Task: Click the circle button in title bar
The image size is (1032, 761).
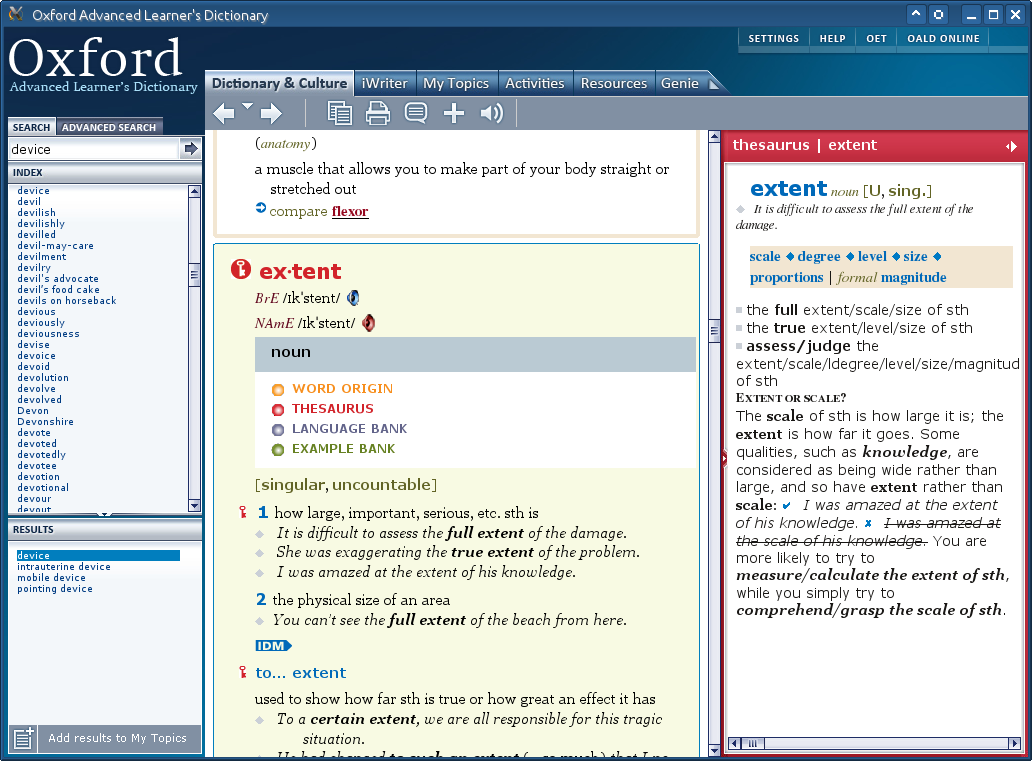Action: [939, 14]
